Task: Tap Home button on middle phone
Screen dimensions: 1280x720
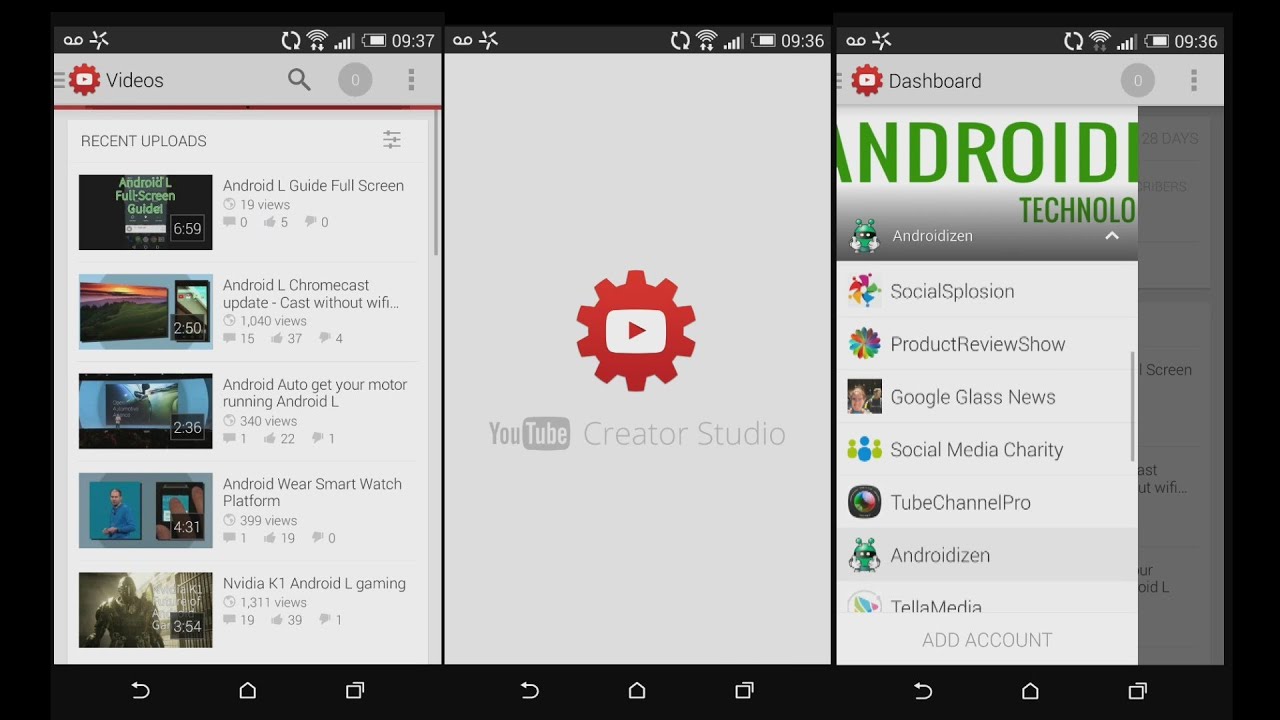Action: (x=637, y=691)
